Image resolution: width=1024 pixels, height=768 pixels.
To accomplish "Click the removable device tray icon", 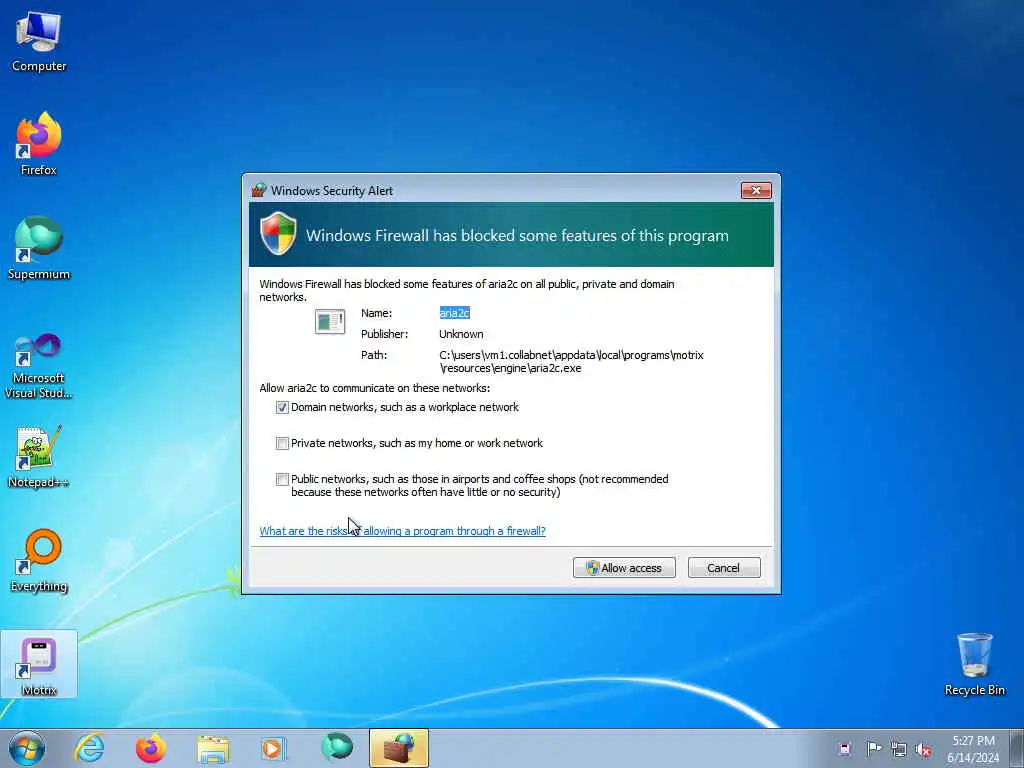I will [844, 748].
